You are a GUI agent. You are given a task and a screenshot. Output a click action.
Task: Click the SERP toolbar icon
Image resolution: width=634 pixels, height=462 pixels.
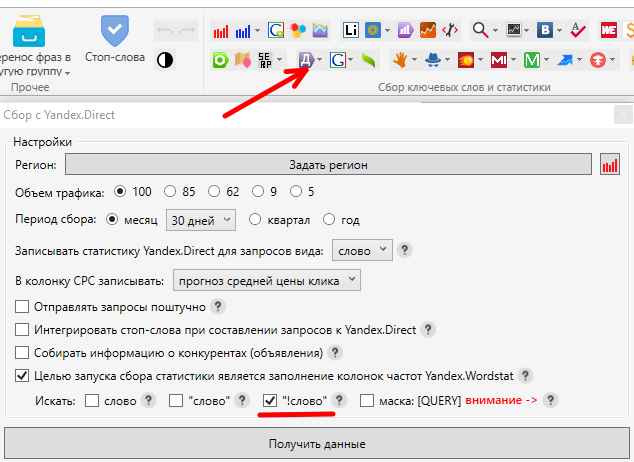[x=269, y=60]
